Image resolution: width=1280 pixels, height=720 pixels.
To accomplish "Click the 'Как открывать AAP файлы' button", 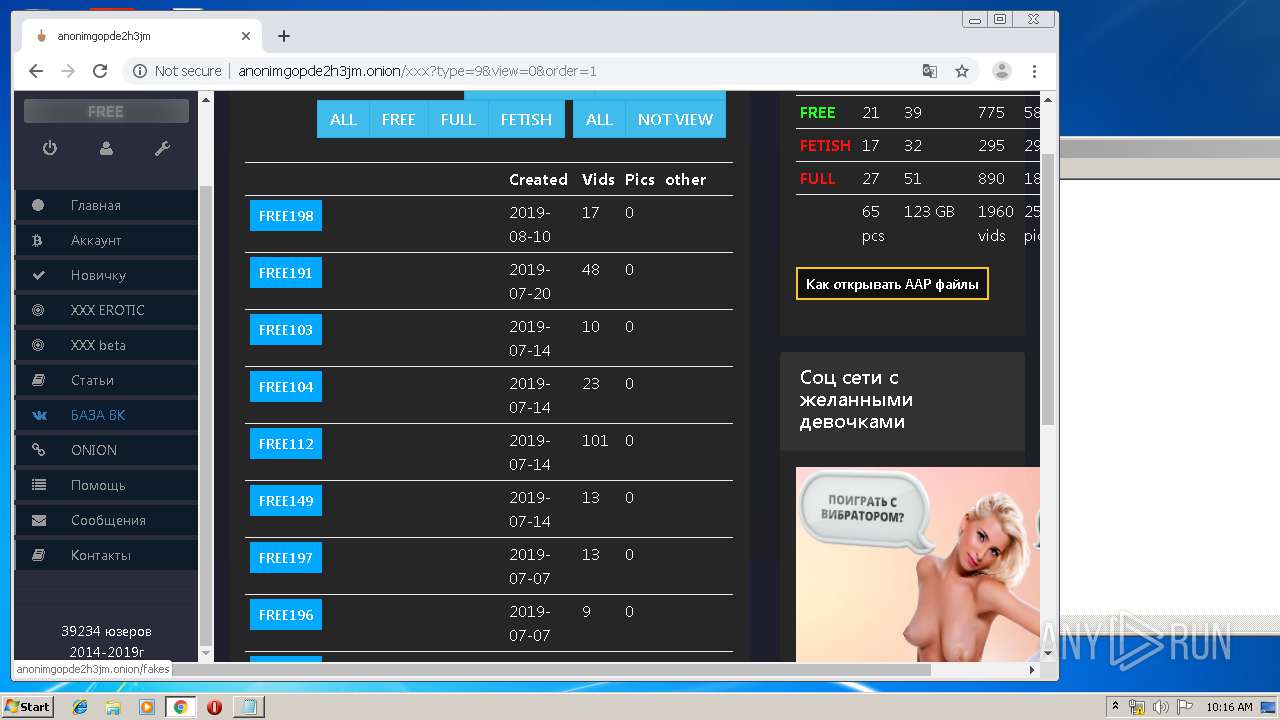I will point(892,284).
